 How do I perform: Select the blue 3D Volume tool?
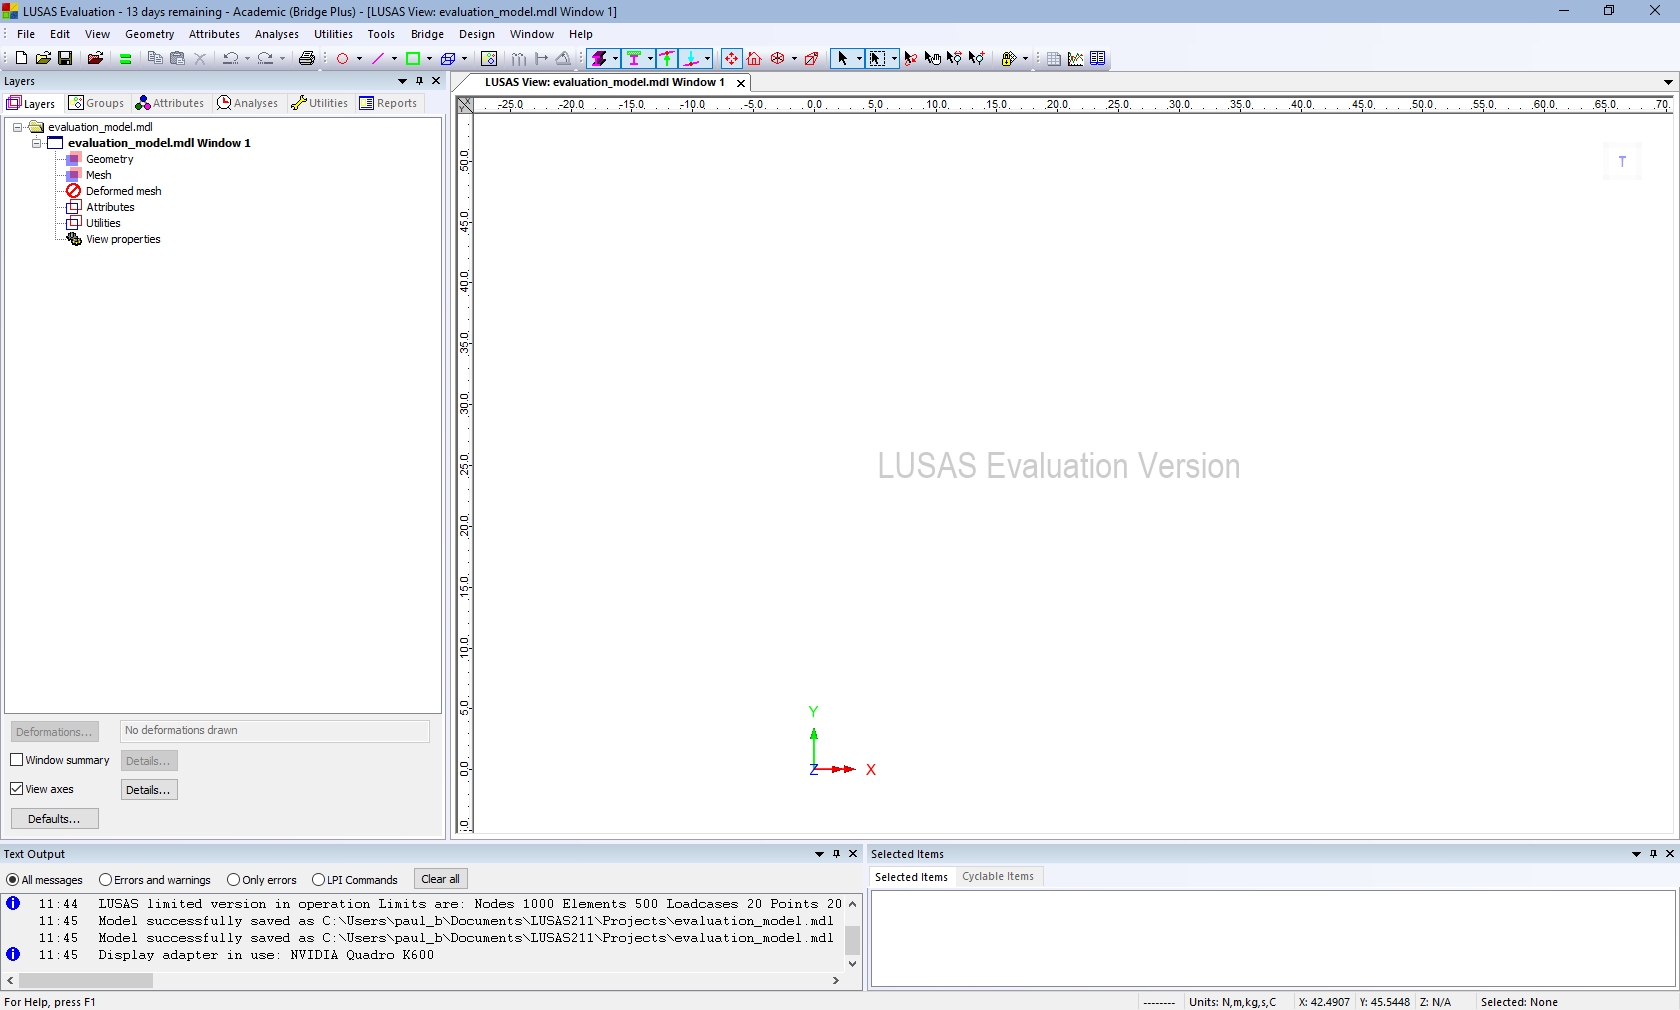(448, 59)
